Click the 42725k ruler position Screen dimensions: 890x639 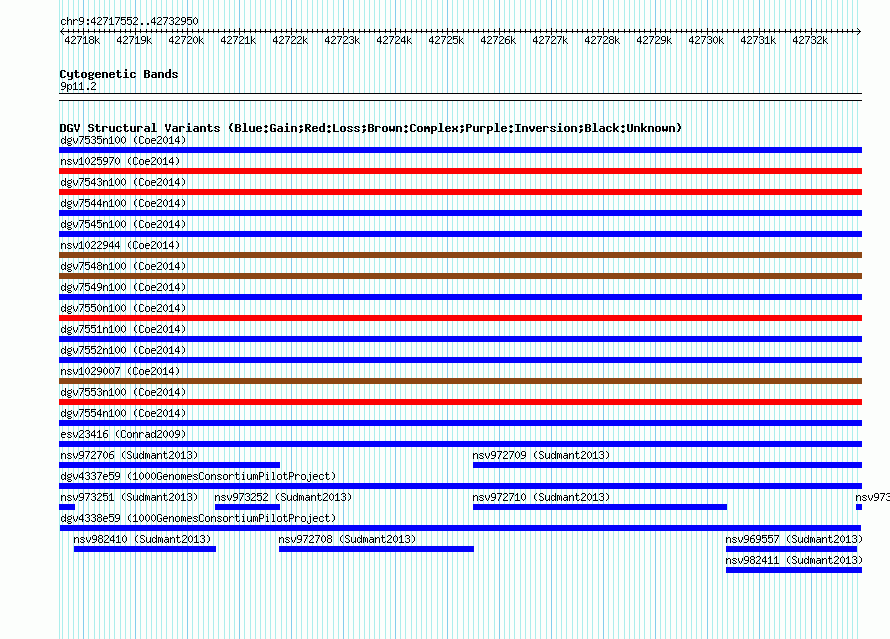[x=446, y=40]
